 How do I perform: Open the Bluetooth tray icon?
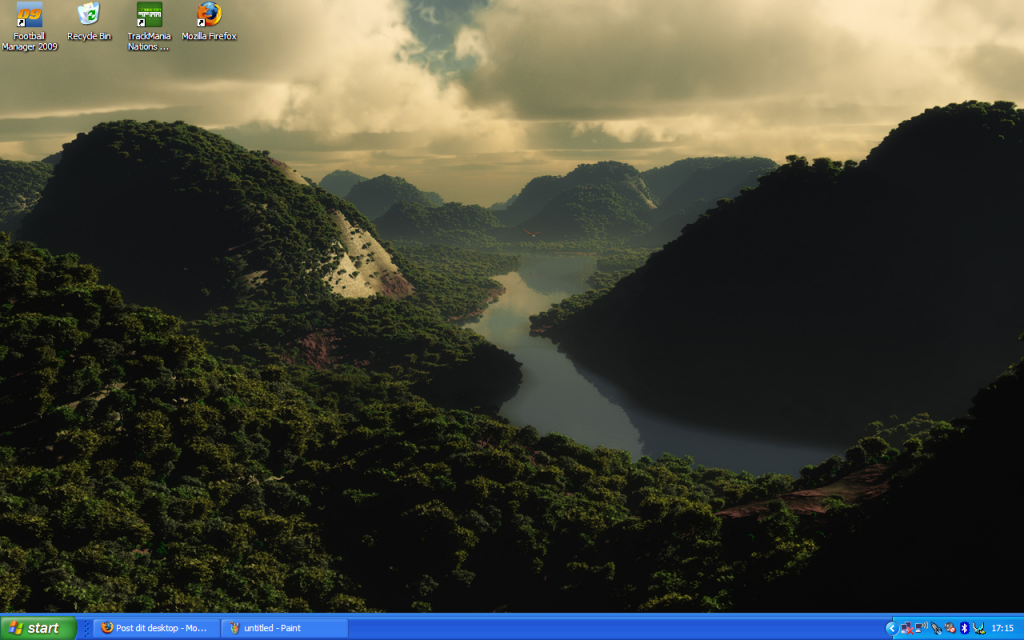click(964, 628)
